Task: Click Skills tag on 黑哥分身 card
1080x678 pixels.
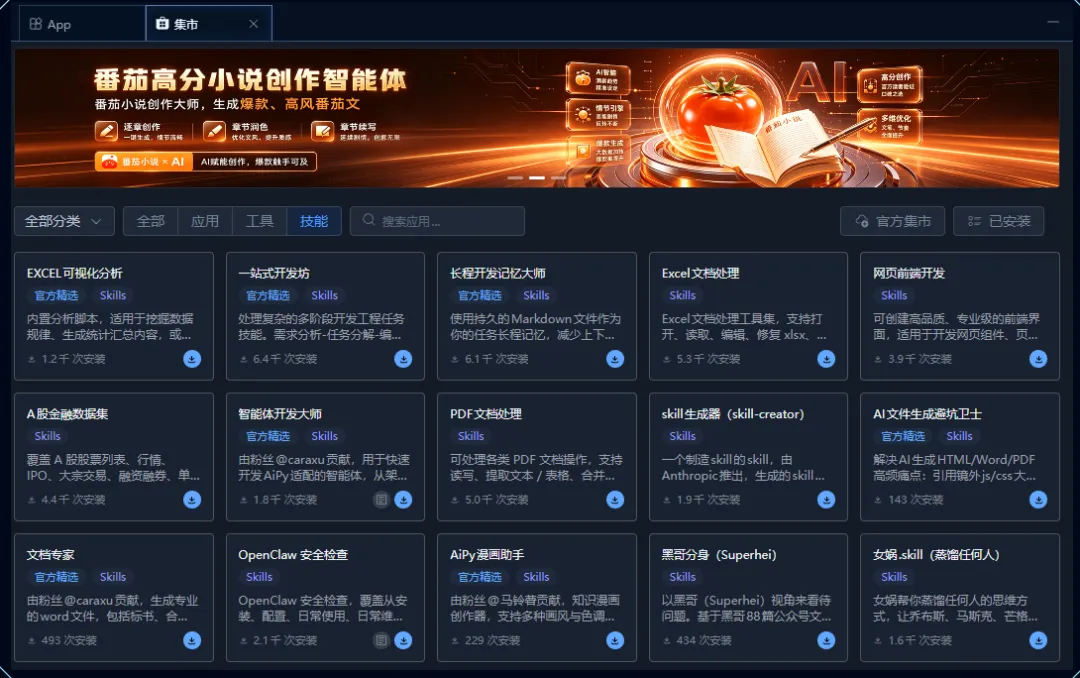Action: (x=682, y=577)
